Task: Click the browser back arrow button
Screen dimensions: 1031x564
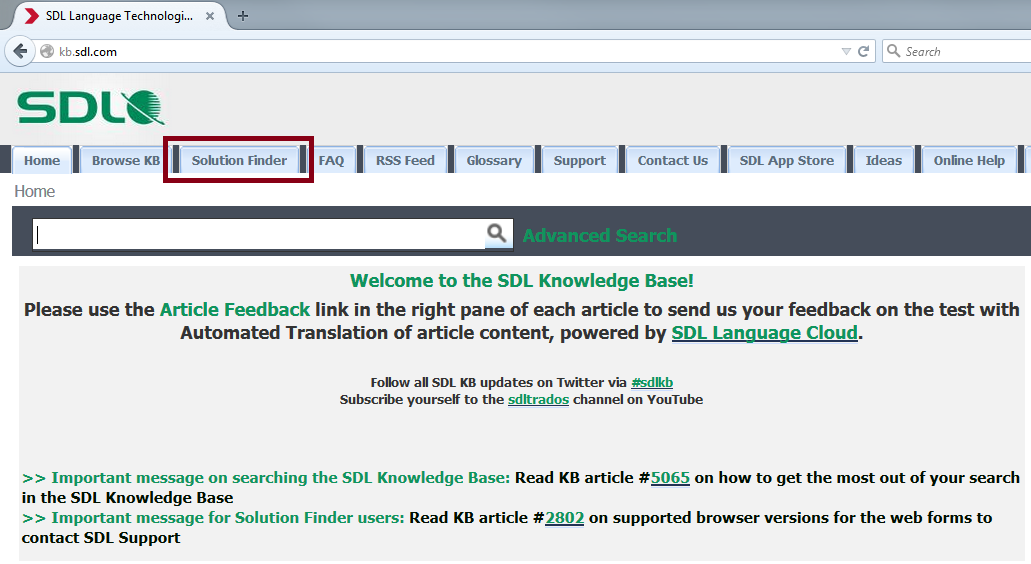Action: point(20,51)
